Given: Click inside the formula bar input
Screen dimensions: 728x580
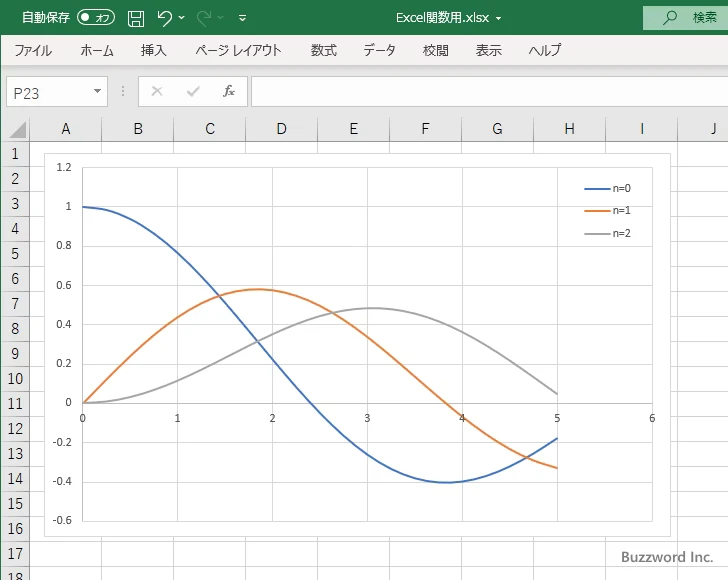Looking at the screenshot, I should pyautogui.click(x=489, y=91).
